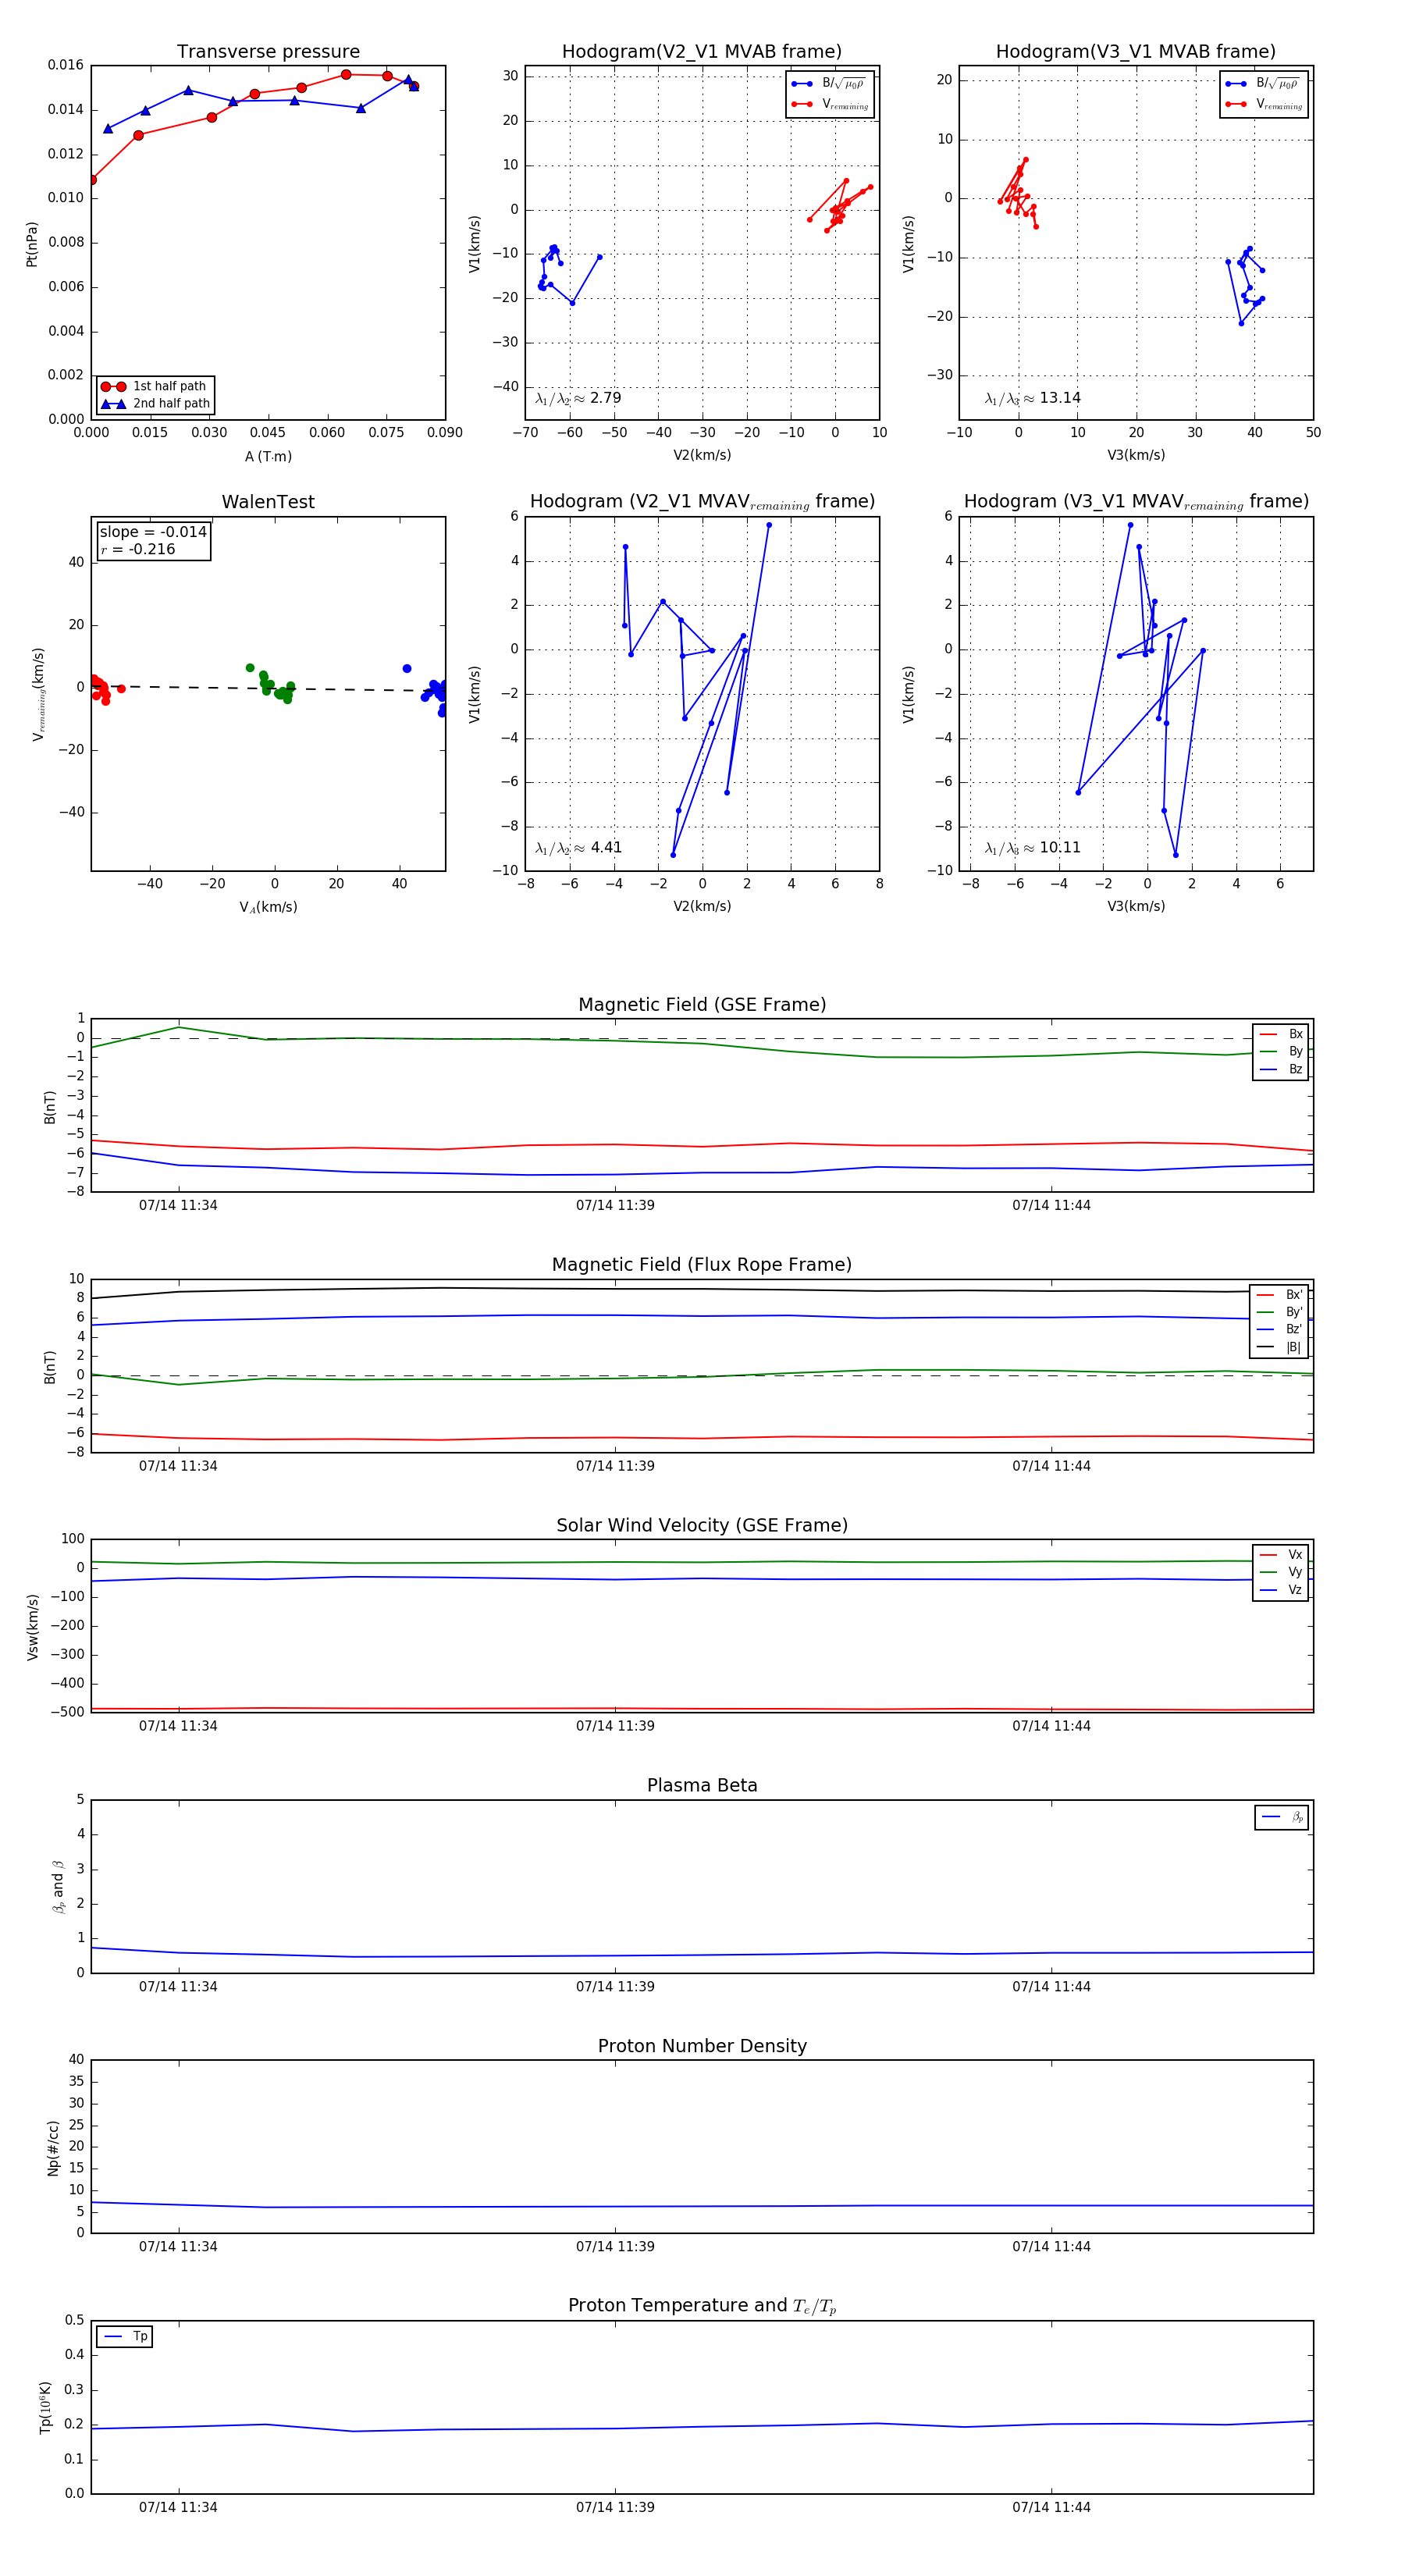Click the "Proton Temperature and Te/Tp" title

point(702,2306)
